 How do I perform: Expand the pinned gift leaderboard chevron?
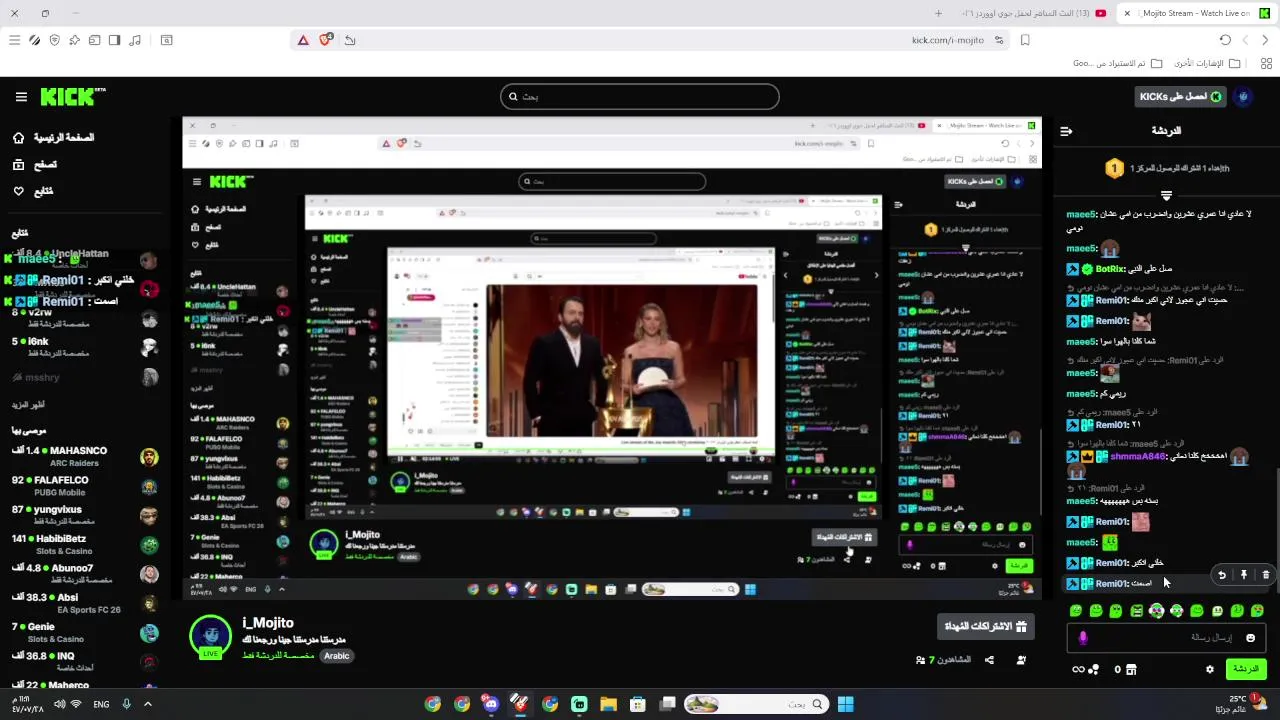pos(1166,195)
